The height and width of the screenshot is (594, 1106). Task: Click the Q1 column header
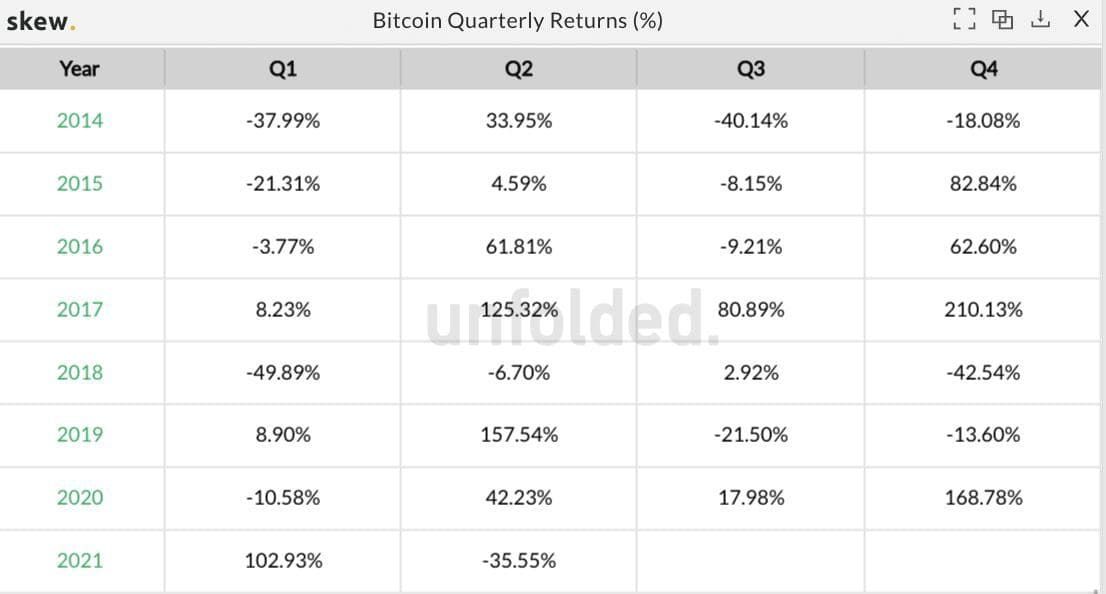tap(283, 69)
